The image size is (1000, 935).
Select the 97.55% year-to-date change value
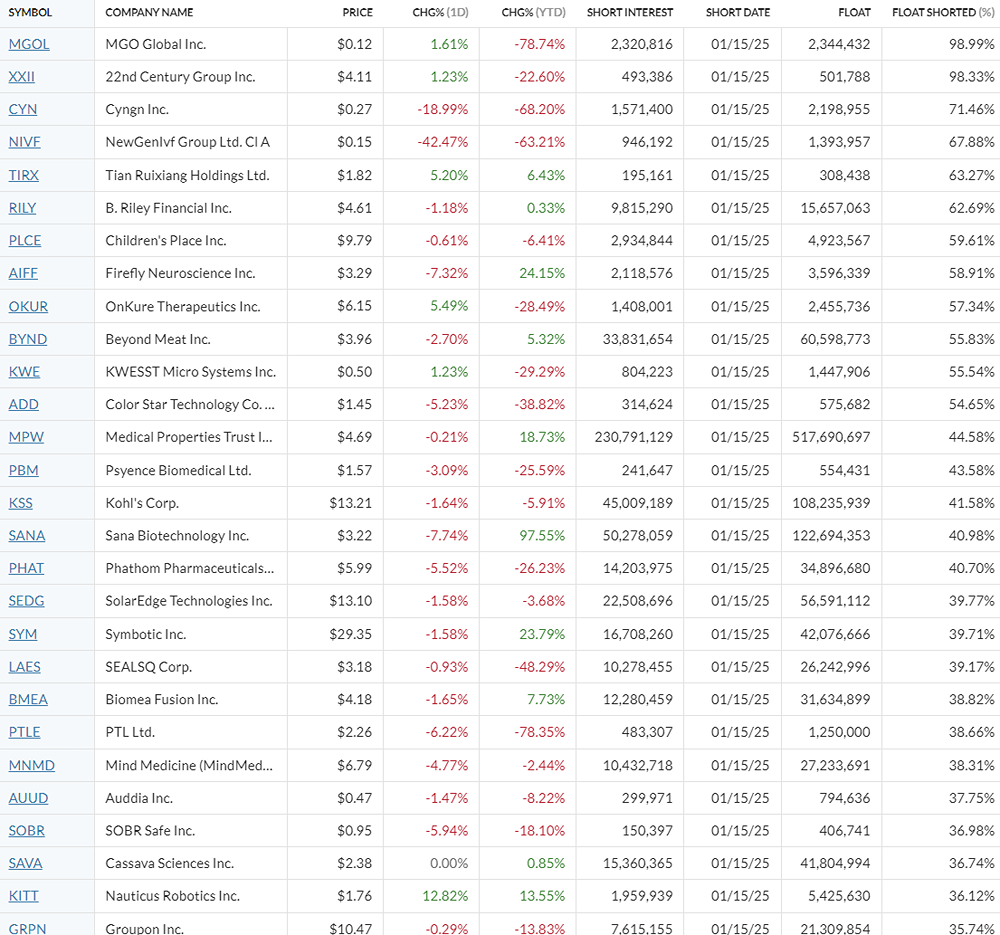coord(542,536)
